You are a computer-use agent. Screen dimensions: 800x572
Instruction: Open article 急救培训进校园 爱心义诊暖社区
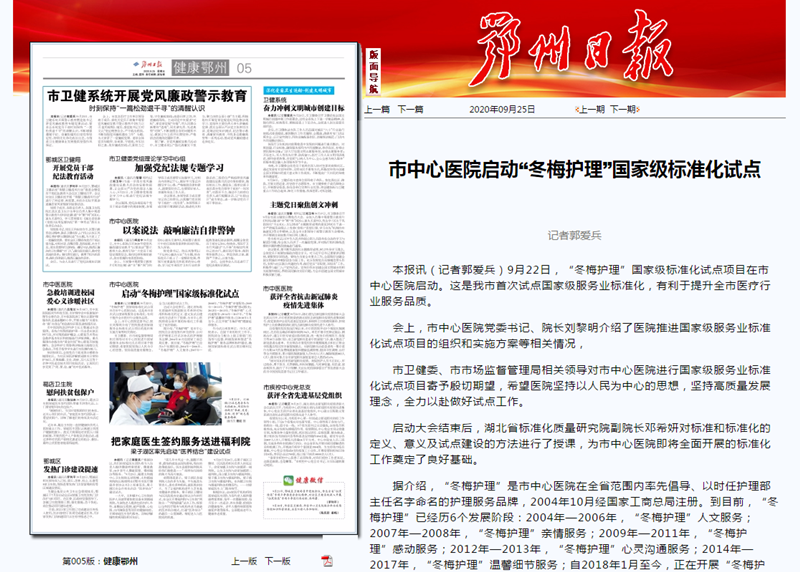70,297
